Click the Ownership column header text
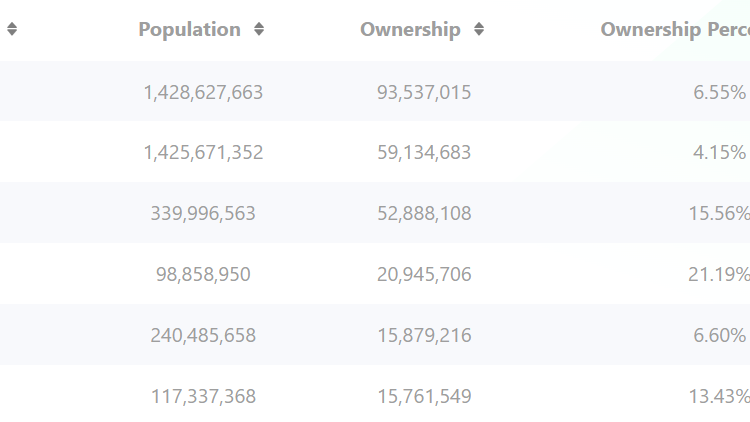The height and width of the screenshot is (422, 750). [x=410, y=30]
